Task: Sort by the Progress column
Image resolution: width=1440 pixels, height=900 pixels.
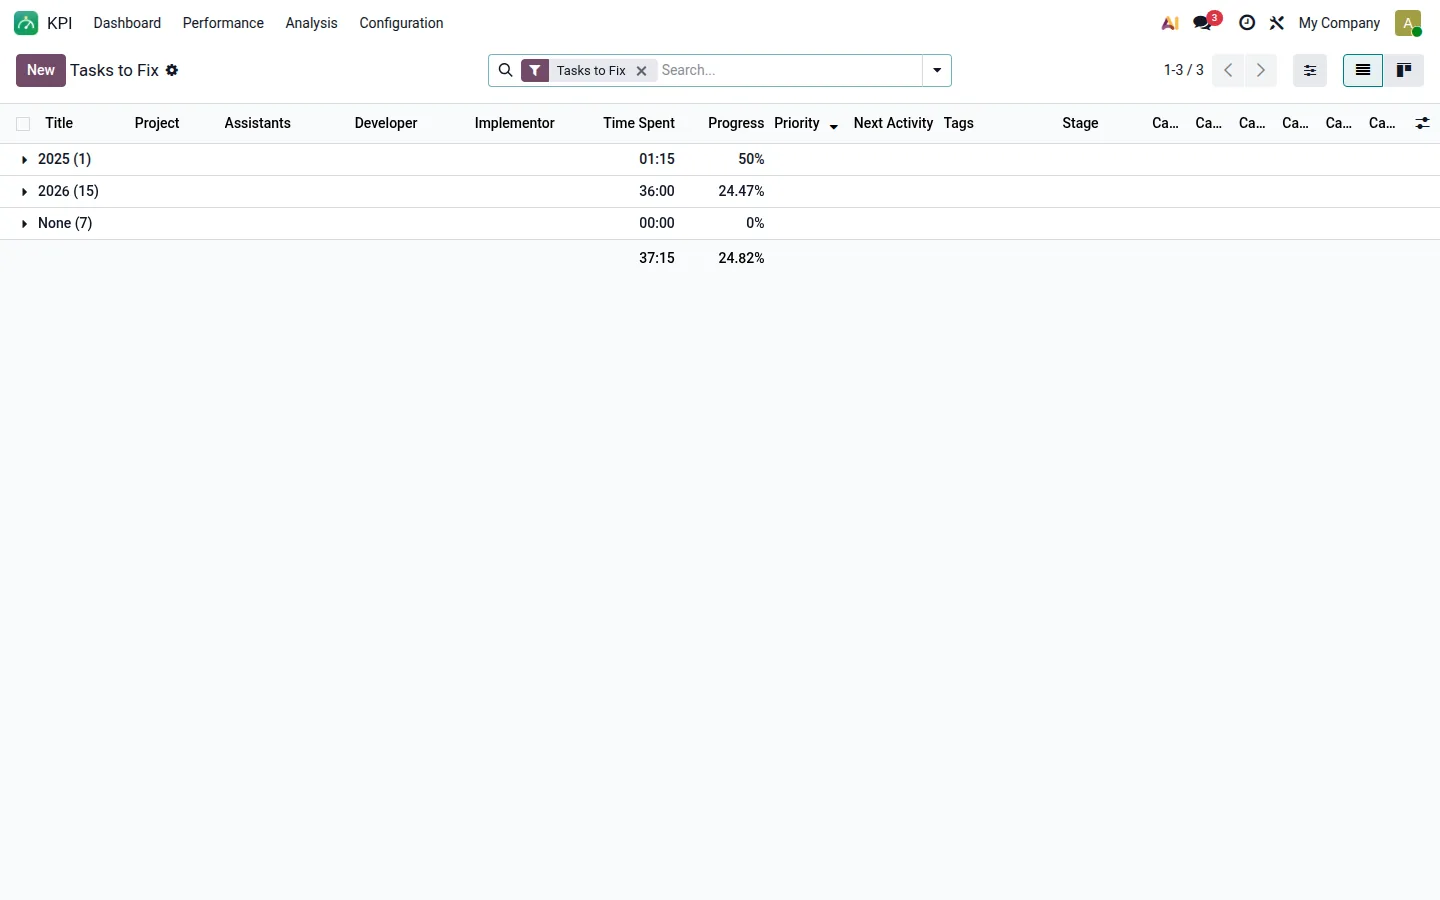Action: (736, 123)
